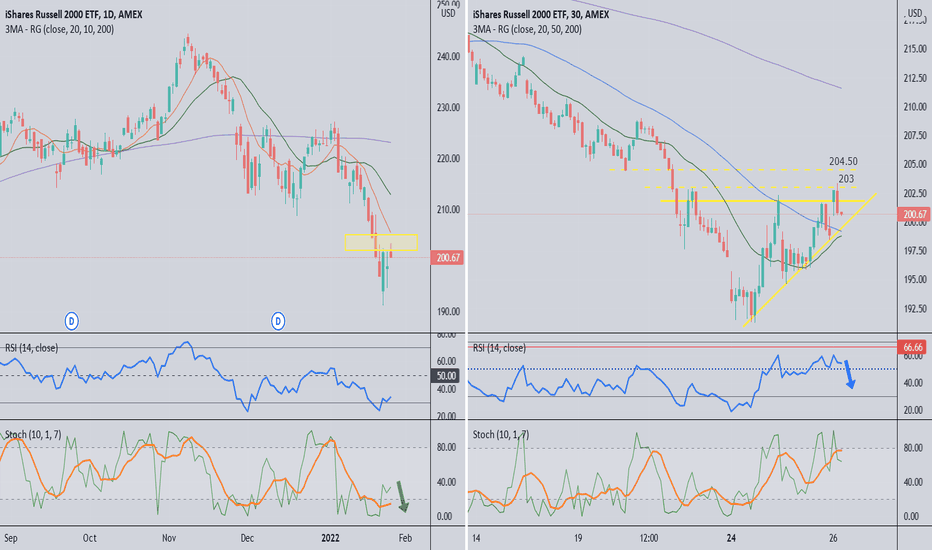Click the right panel 'Stoch (10, 1, 7)' label
The image size is (932, 550).
pyautogui.click(x=500, y=435)
